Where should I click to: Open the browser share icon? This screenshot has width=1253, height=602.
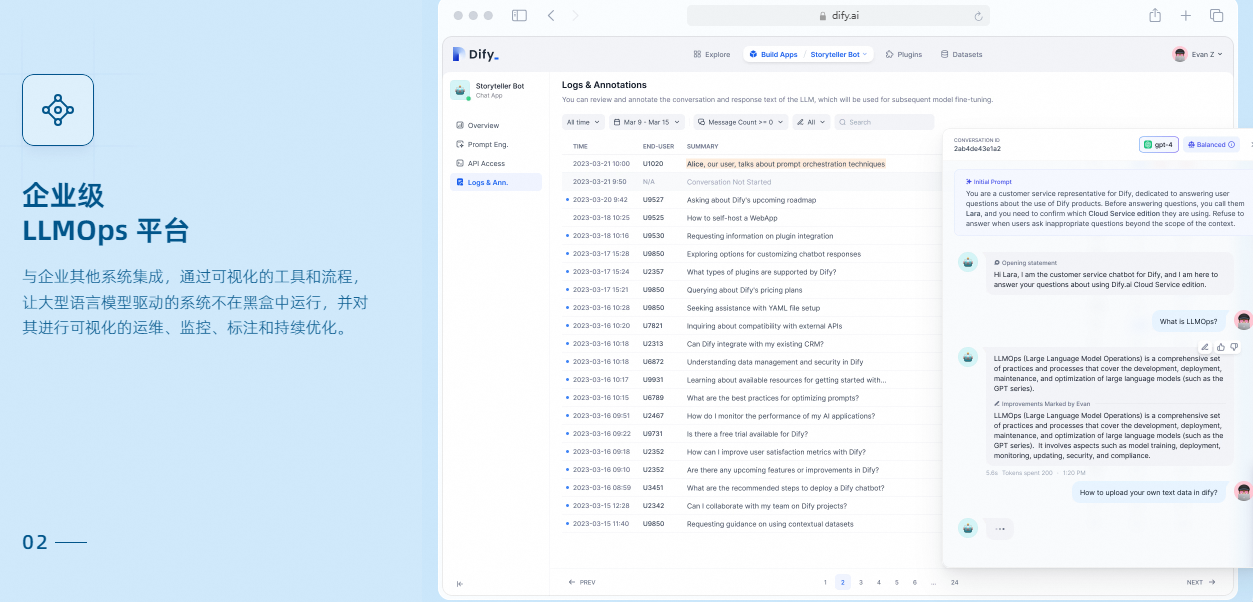(x=1155, y=15)
